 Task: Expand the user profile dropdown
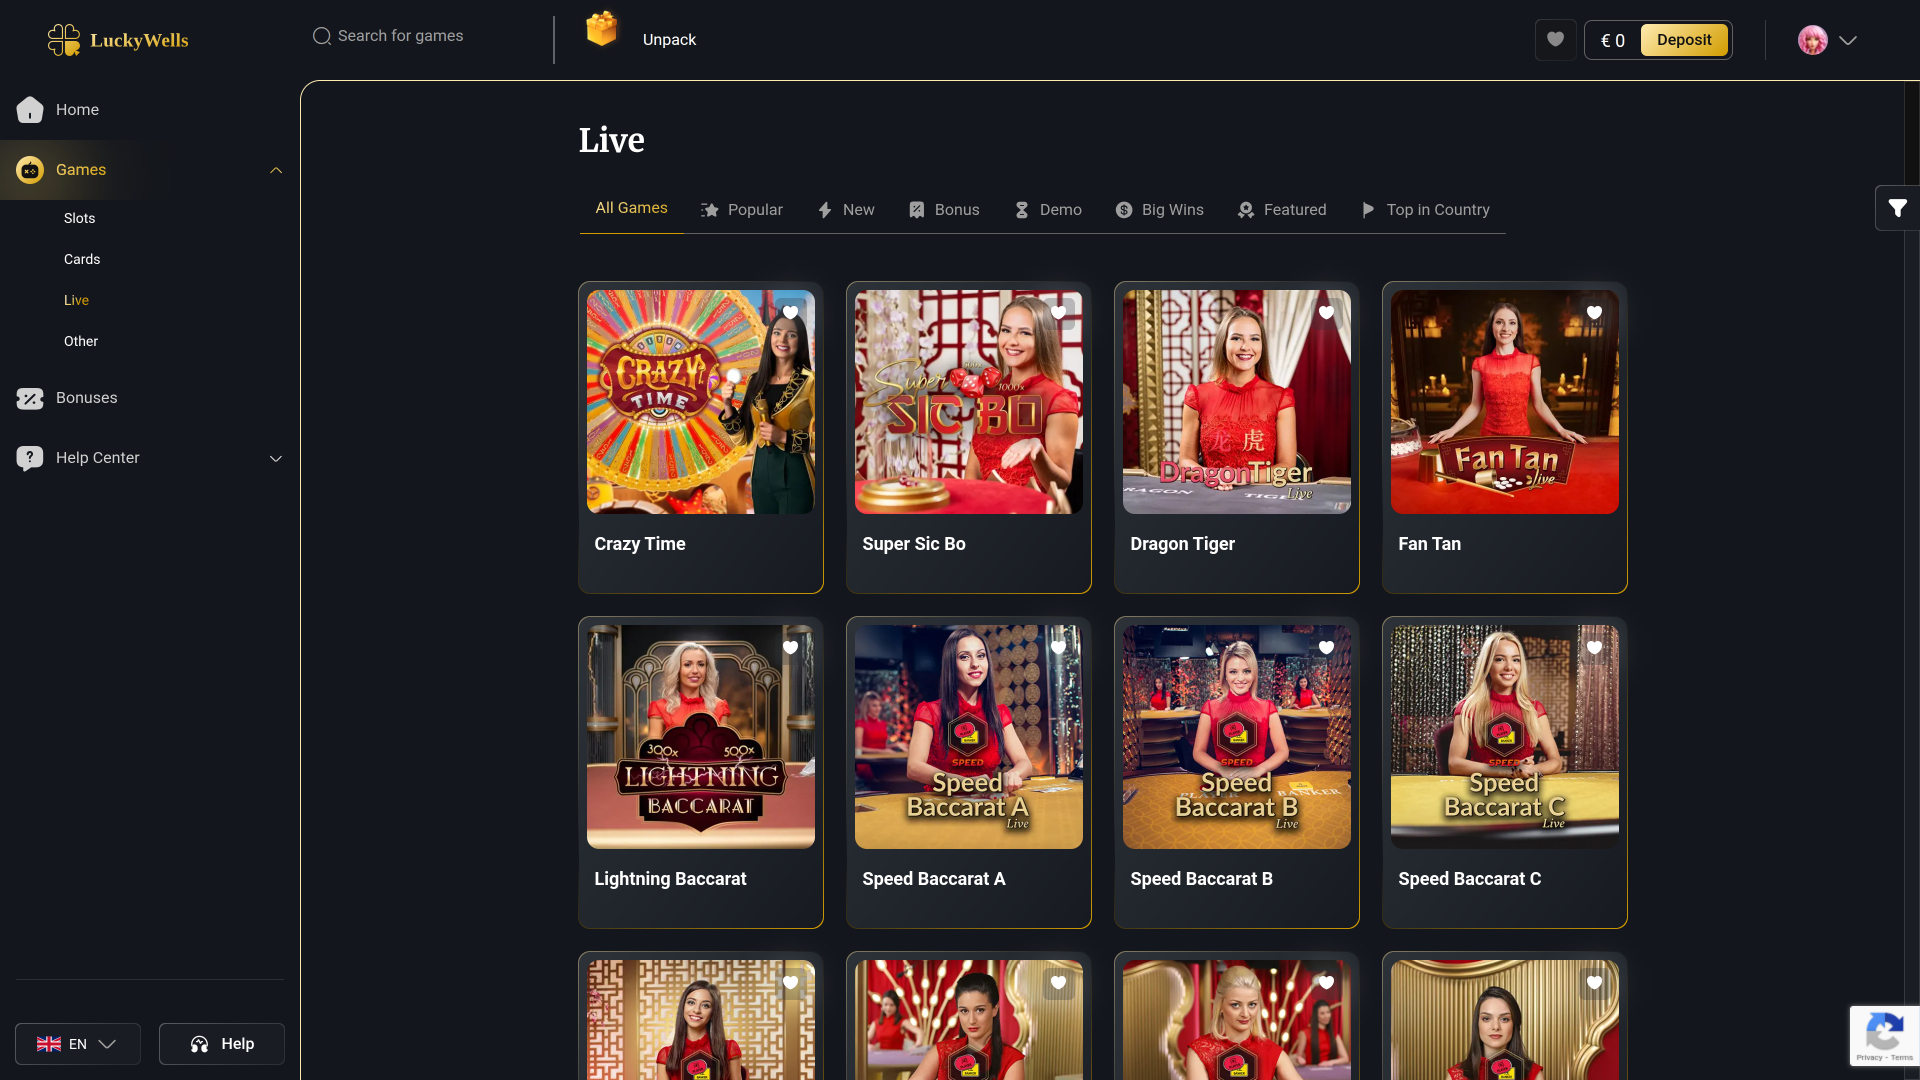(x=1848, y=41)
